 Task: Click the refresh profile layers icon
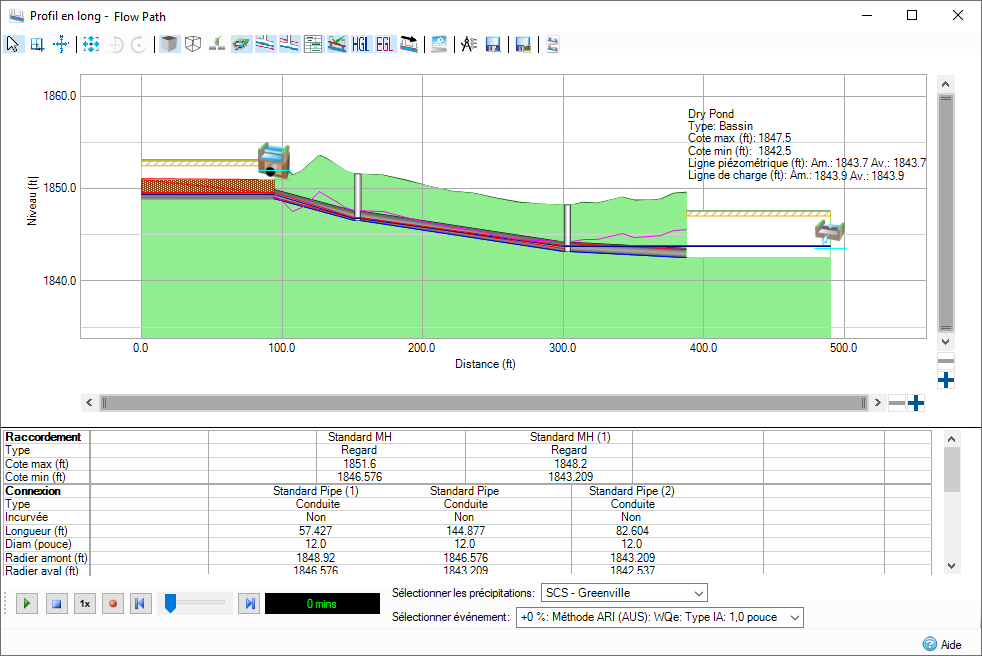(x=553, y=44)
